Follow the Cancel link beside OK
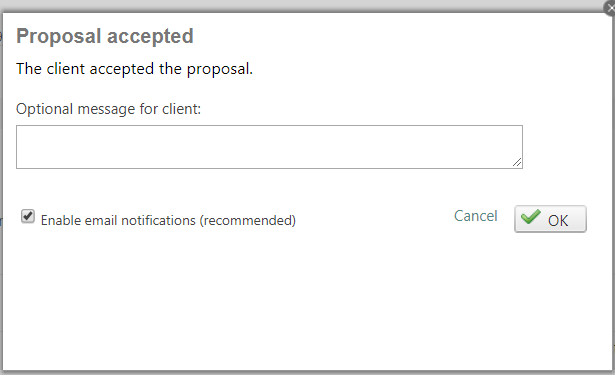The width and height of the screenshot is (615, 375). coord(475,216)
